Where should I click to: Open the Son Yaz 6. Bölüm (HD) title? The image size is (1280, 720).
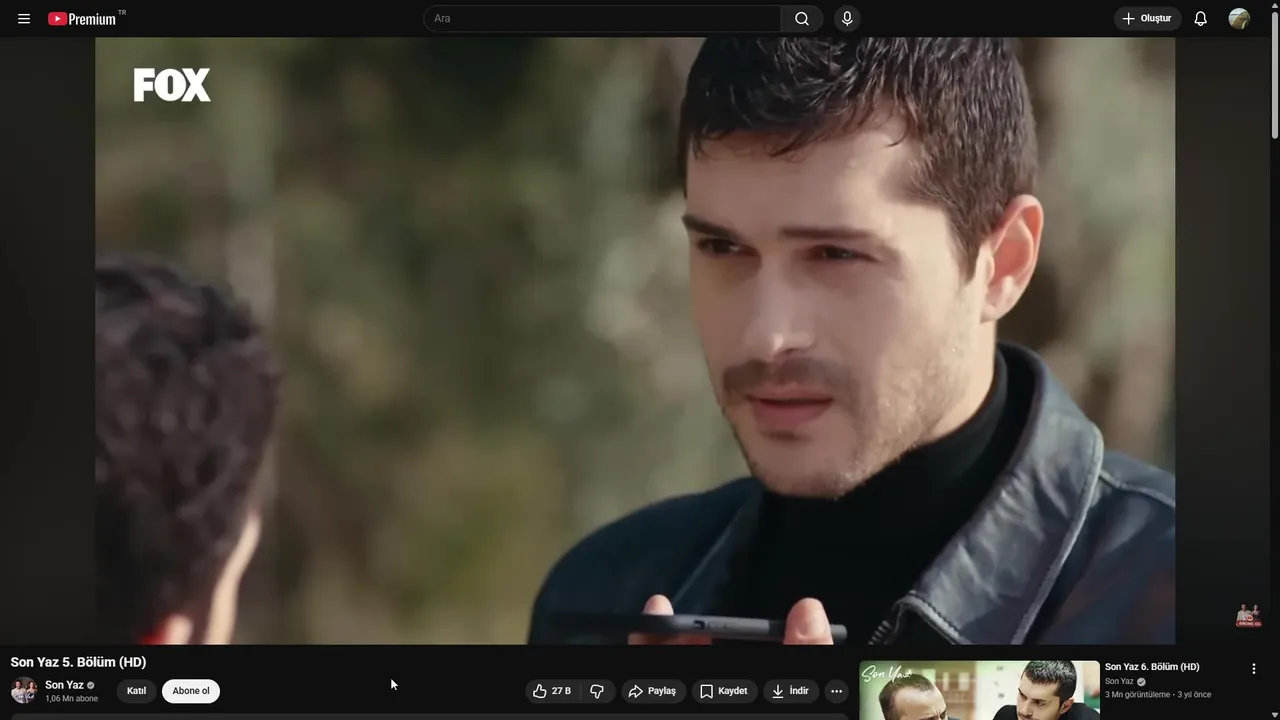pyautogui.click(x=1152, y=667)
